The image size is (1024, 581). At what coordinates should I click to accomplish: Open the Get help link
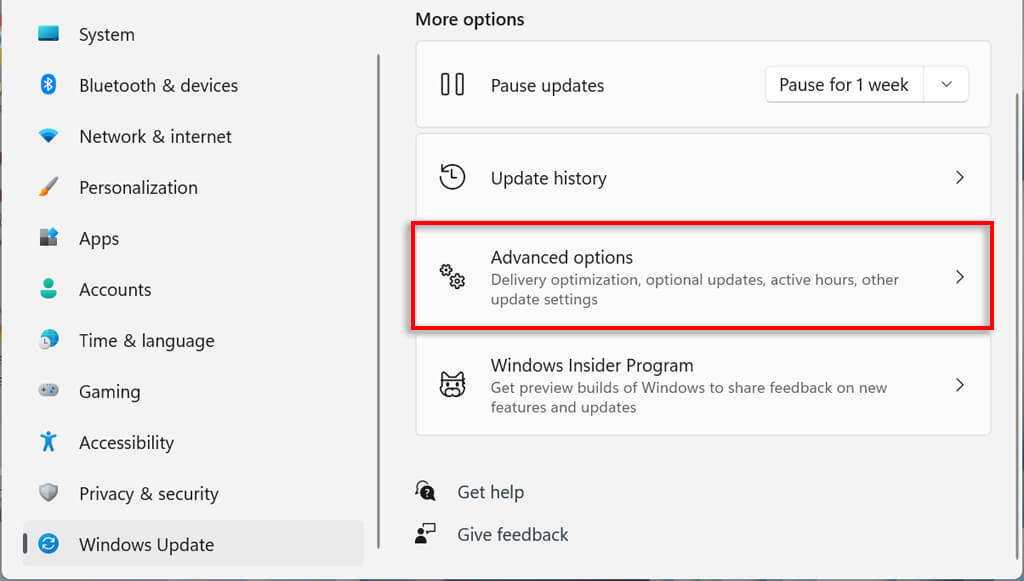(490, 492)
